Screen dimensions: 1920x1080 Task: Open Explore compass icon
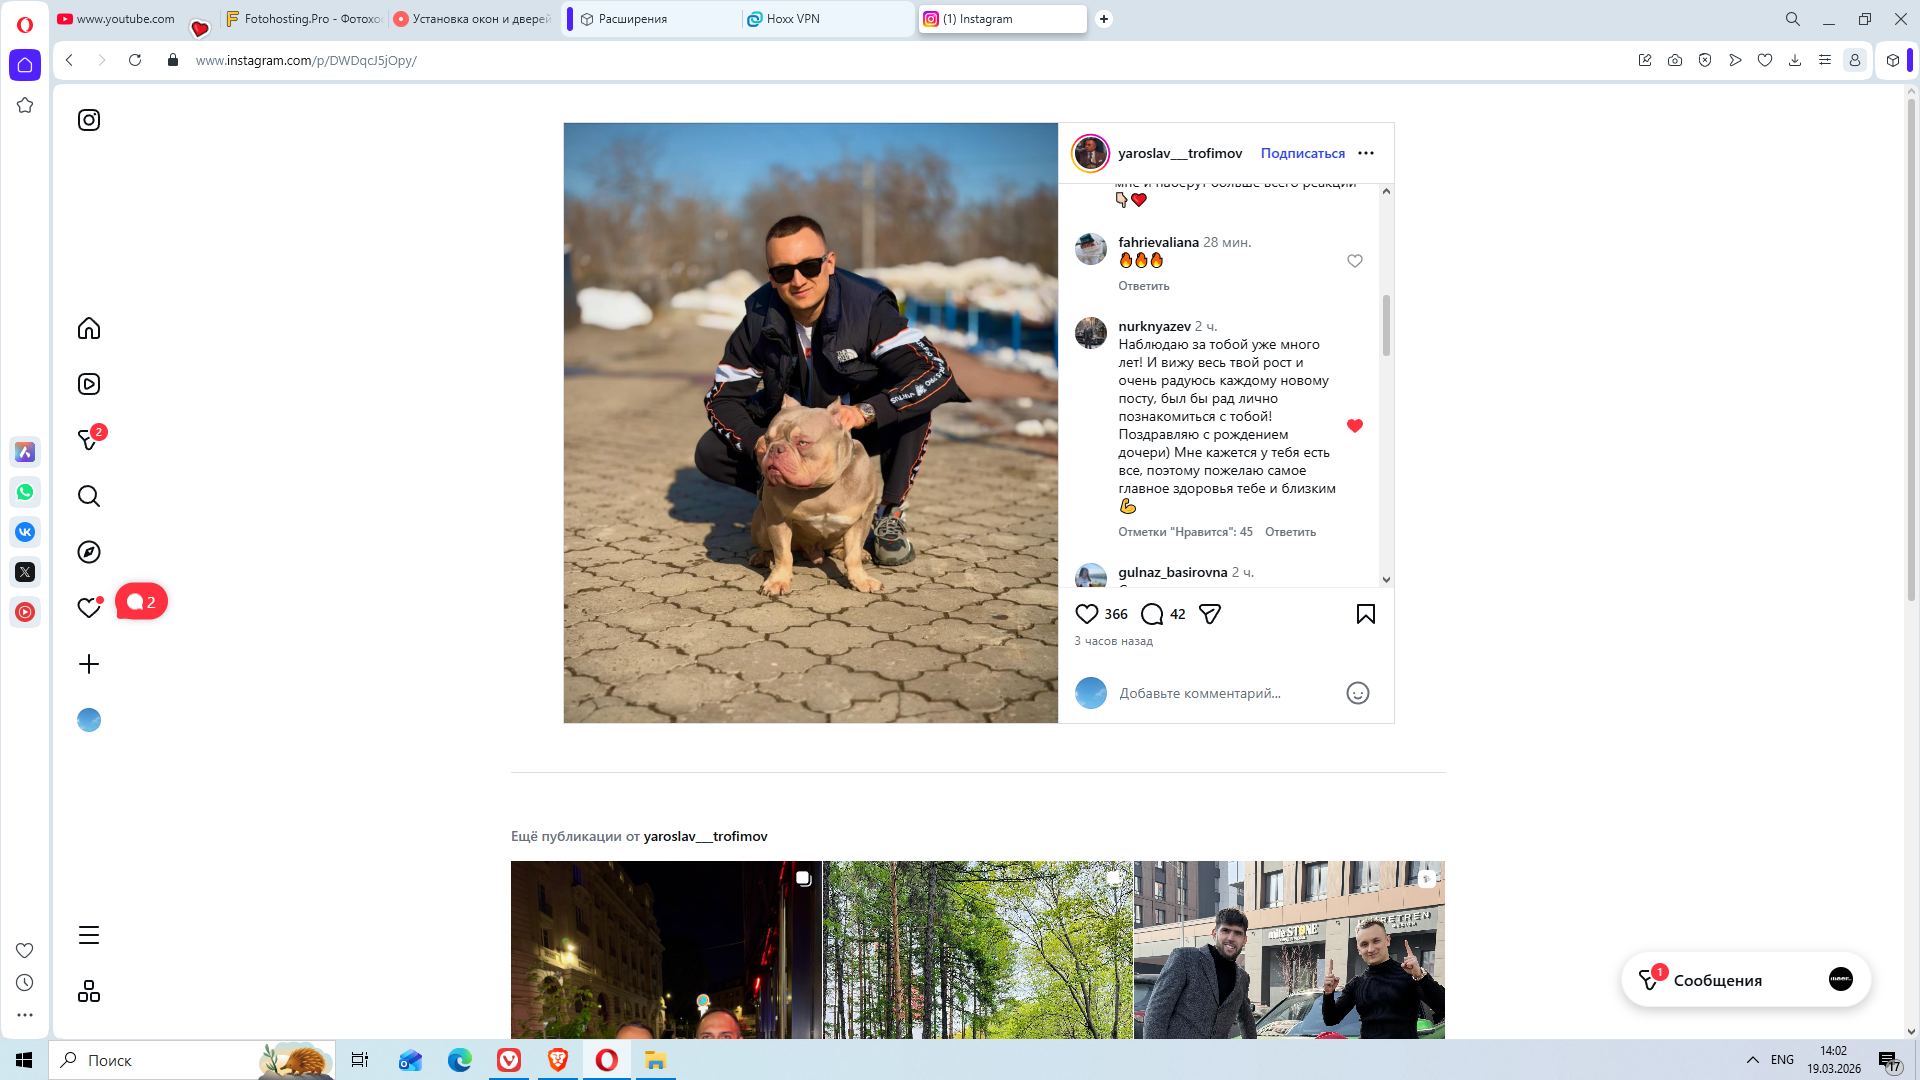tap(89, 552)
